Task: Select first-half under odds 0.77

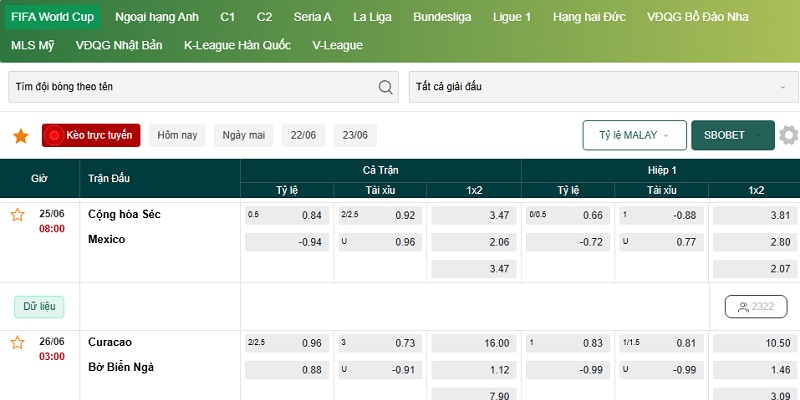Action: 662,242
